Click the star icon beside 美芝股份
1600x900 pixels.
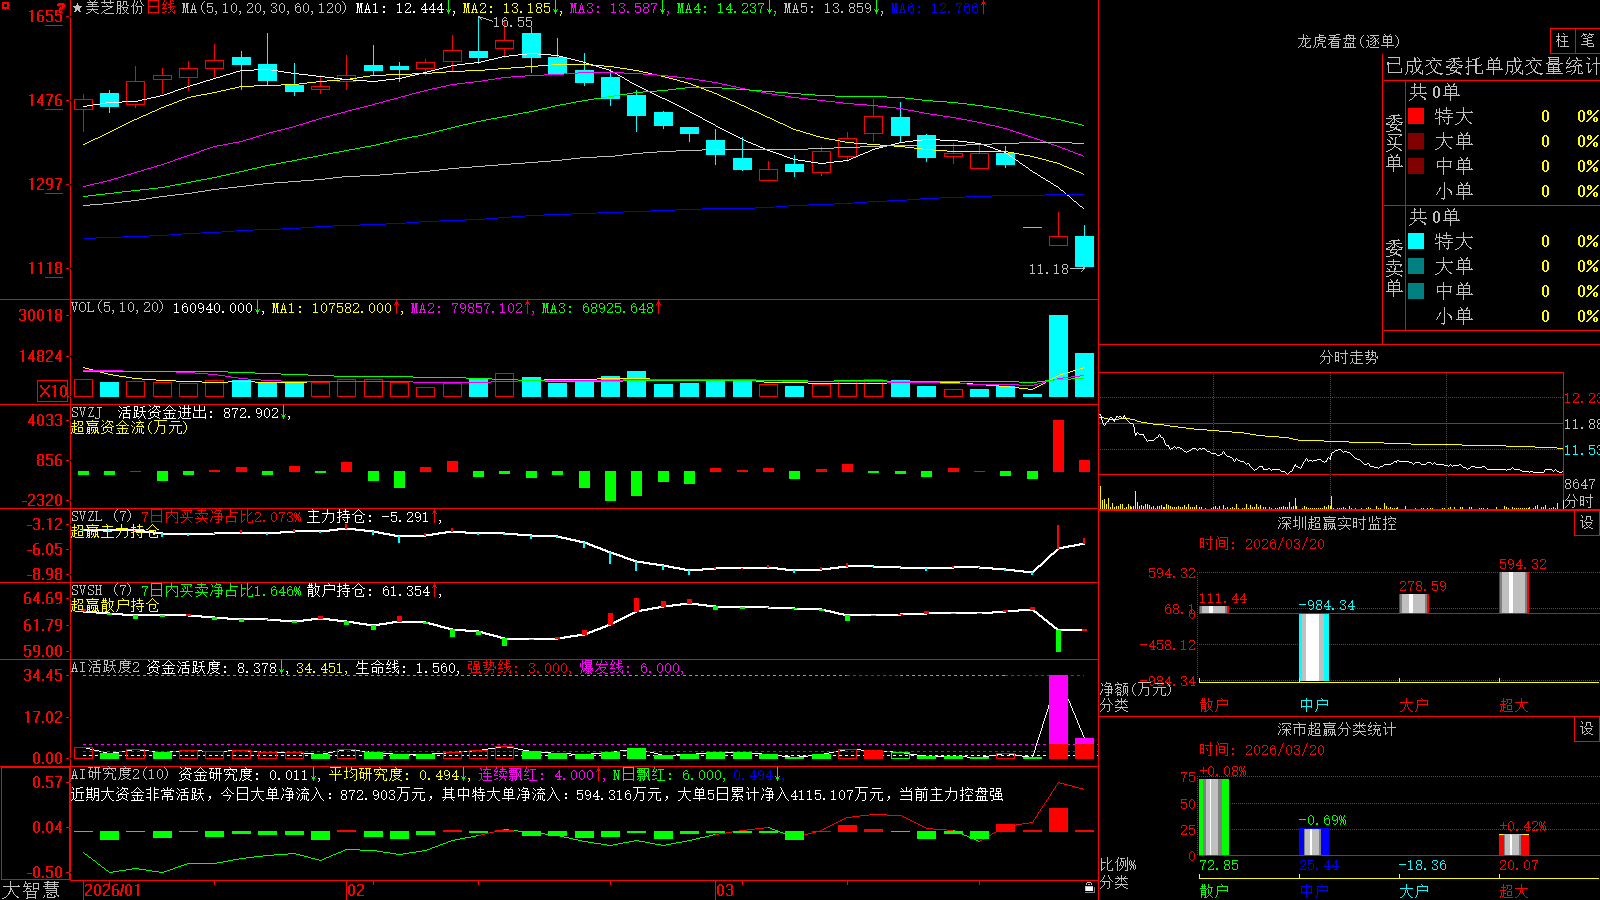pos(78,8)
